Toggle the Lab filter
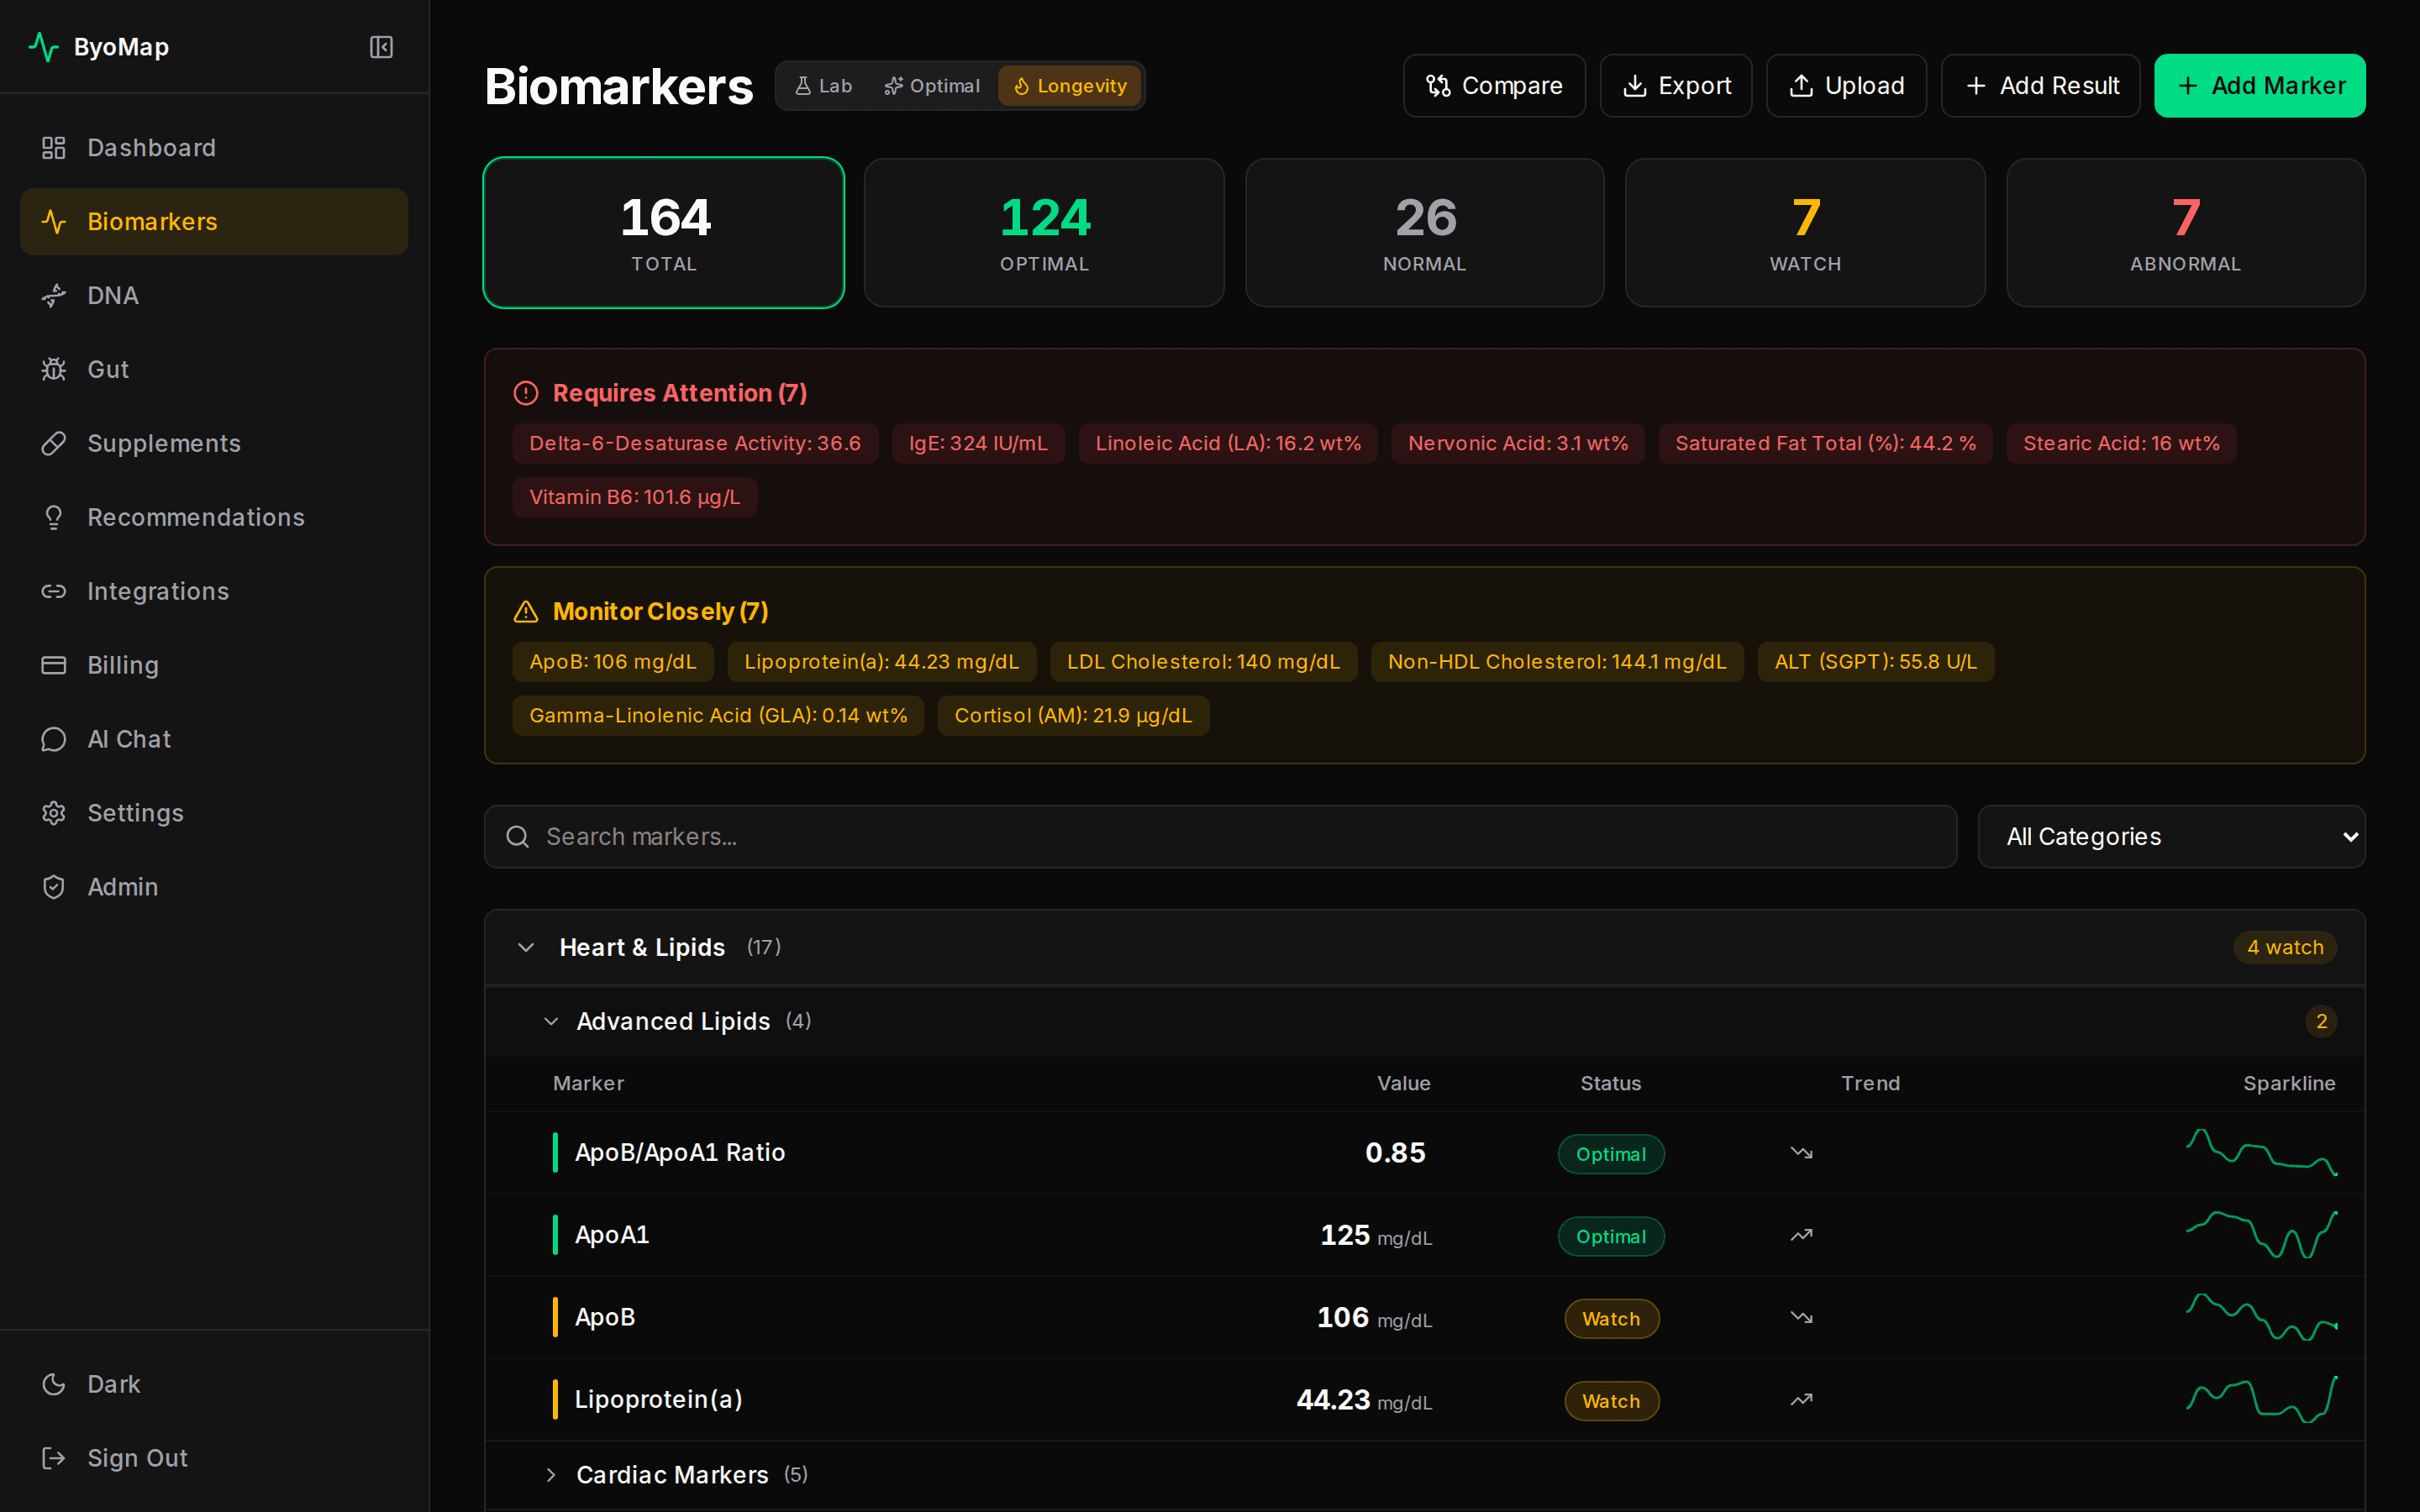 tap(823, 85)
